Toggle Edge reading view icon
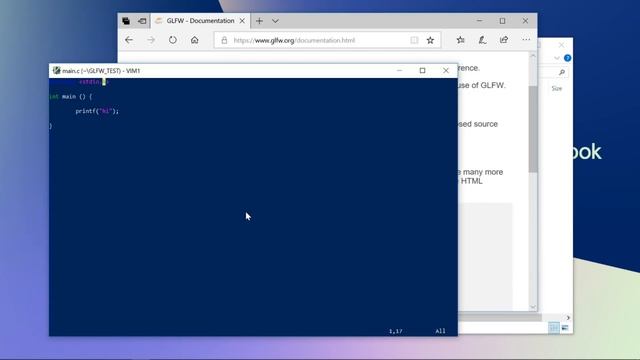Viewport: 640px width, 360px height. [x=414, y=40]
